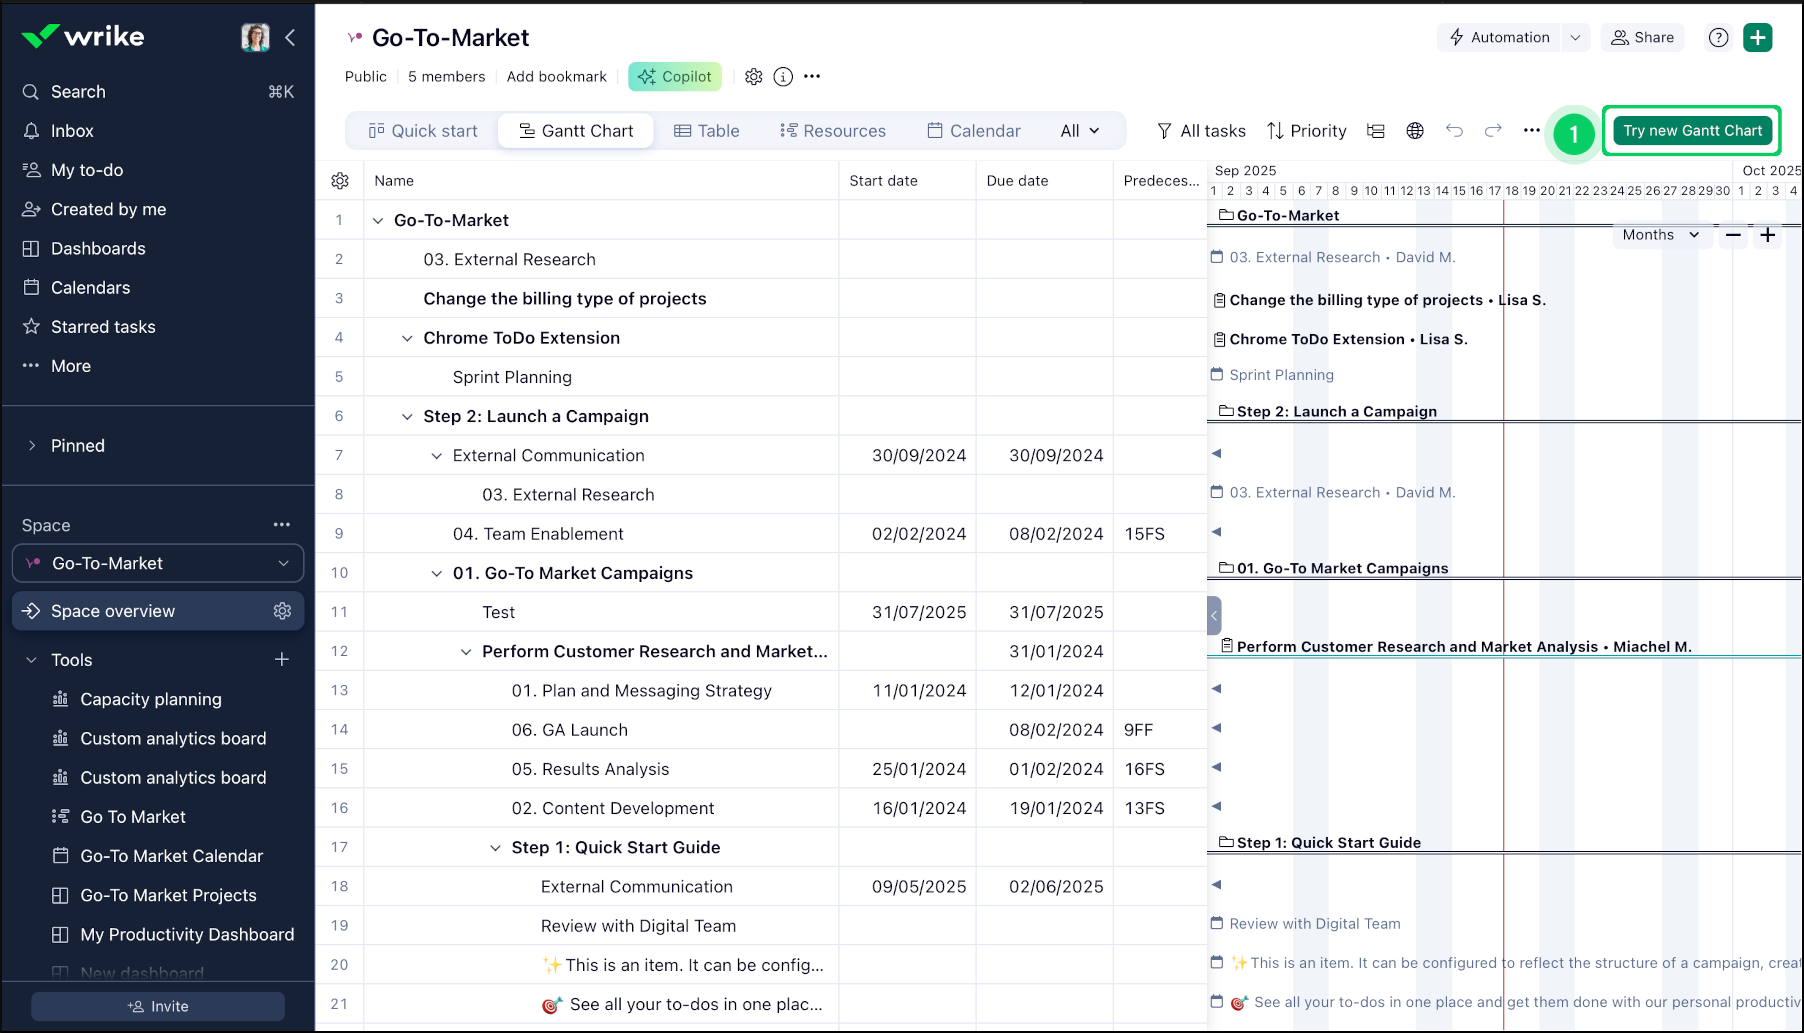Open the help question mark icon
1804x1033 pixels.
(1718, 38)
